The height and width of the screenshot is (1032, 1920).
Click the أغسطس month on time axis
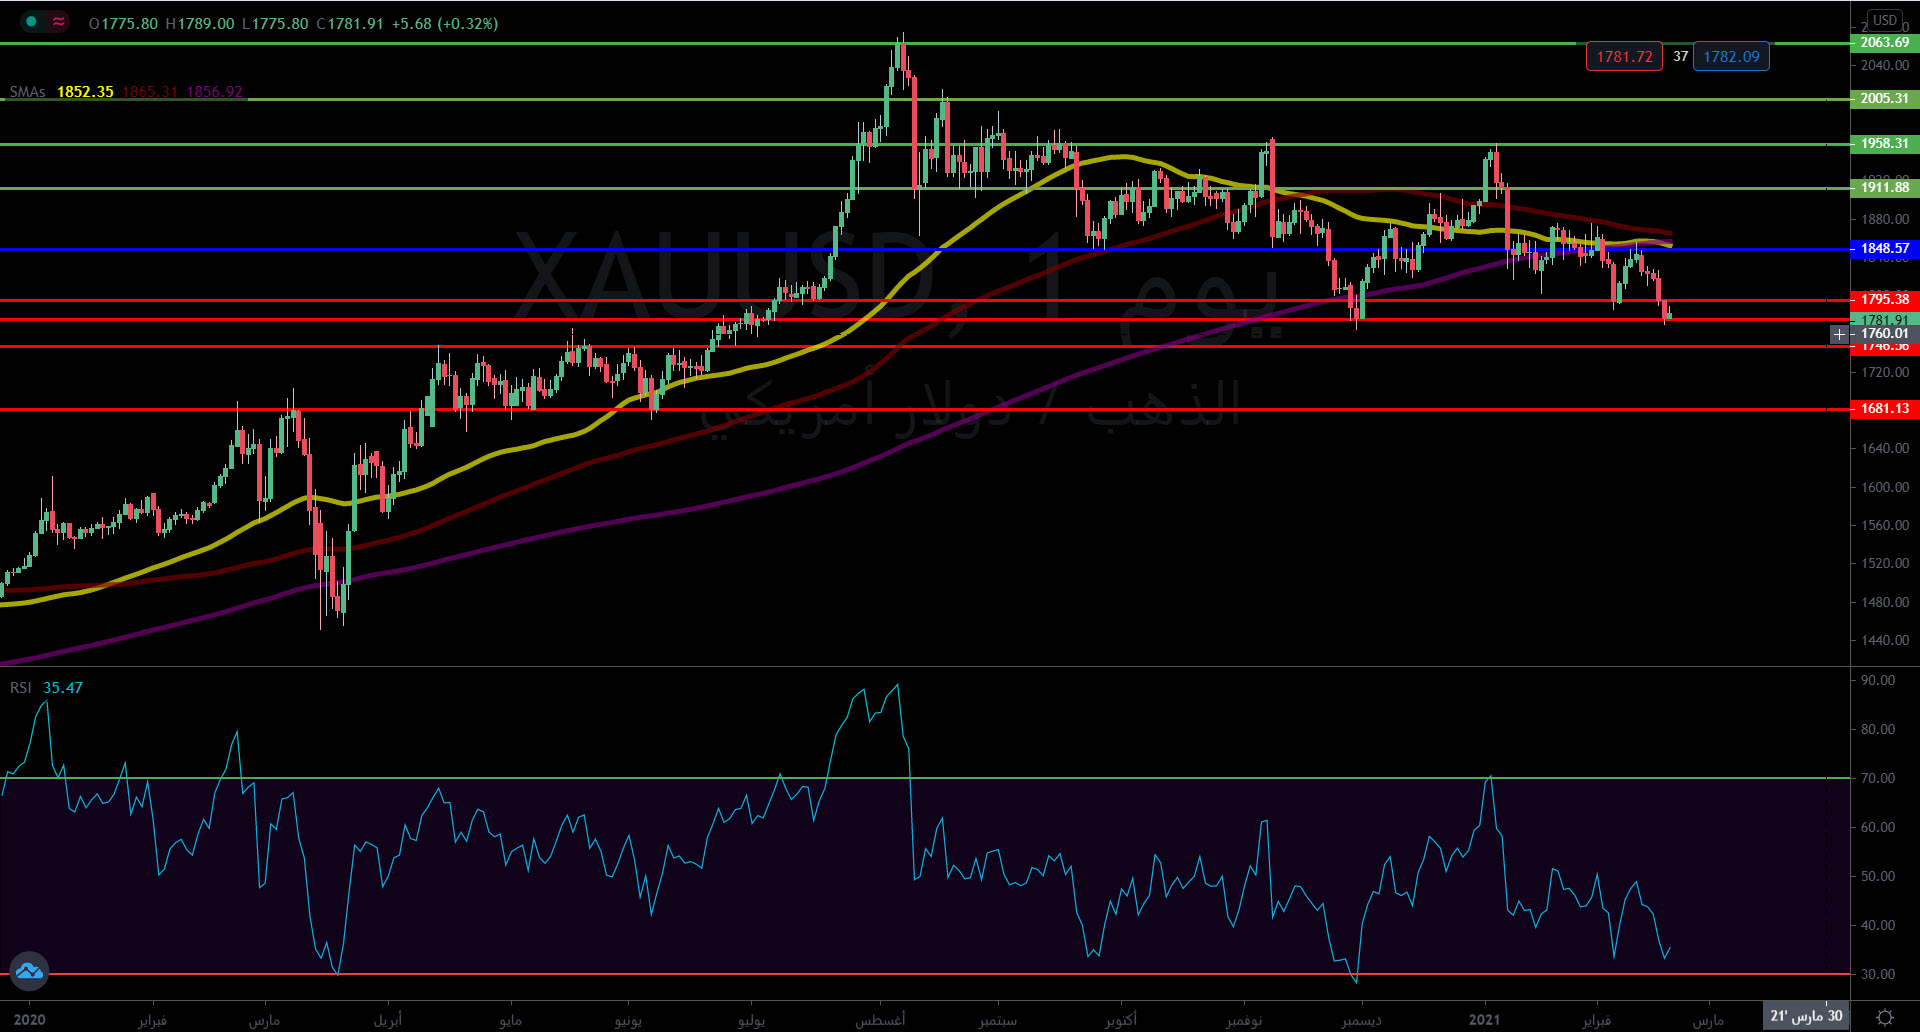[880, 1019]
